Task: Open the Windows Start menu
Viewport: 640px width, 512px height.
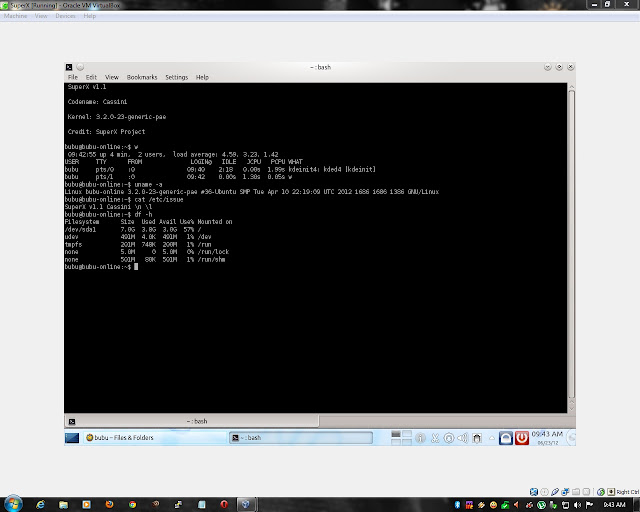Action: pos(13,504)
